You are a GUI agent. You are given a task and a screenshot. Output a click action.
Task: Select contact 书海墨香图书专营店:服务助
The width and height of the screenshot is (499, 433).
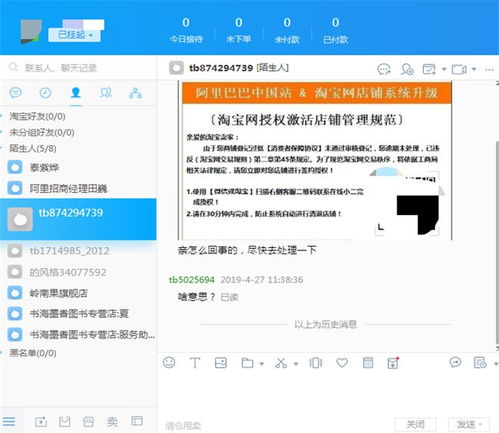tap(78, 334)
